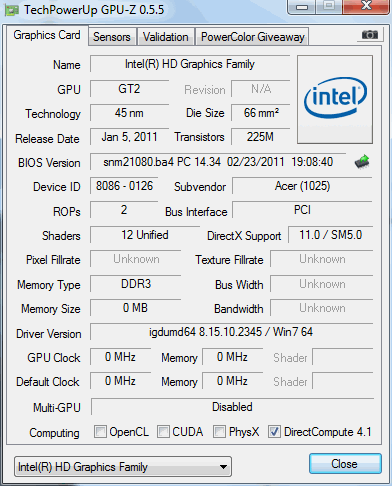Click the GPU-Z title bar app icon
The width and height of the screenshot is (392, 486).
click(11, 10)
